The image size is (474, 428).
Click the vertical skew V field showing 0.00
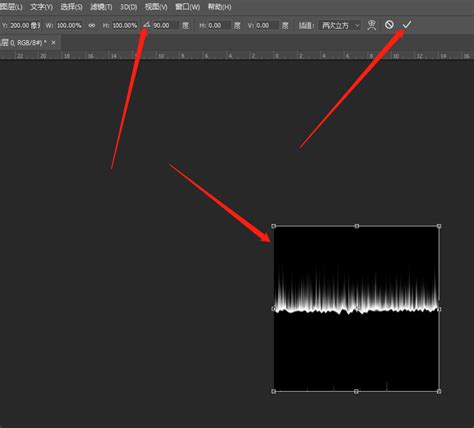267,25
